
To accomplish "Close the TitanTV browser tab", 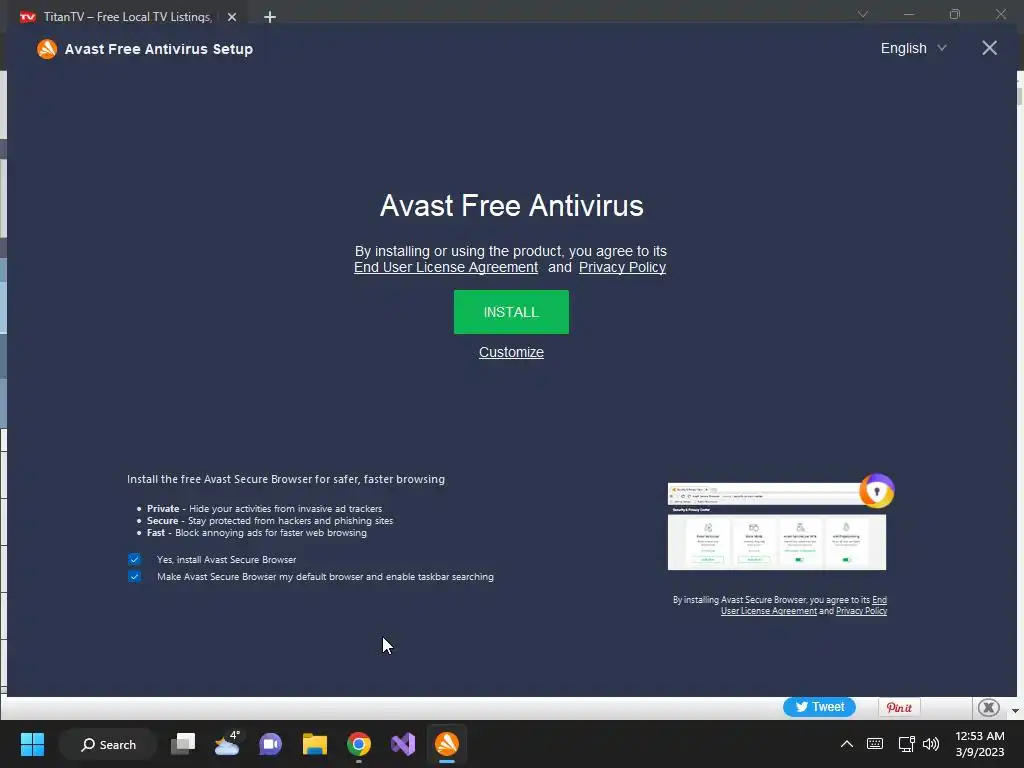I will [232, 17].
